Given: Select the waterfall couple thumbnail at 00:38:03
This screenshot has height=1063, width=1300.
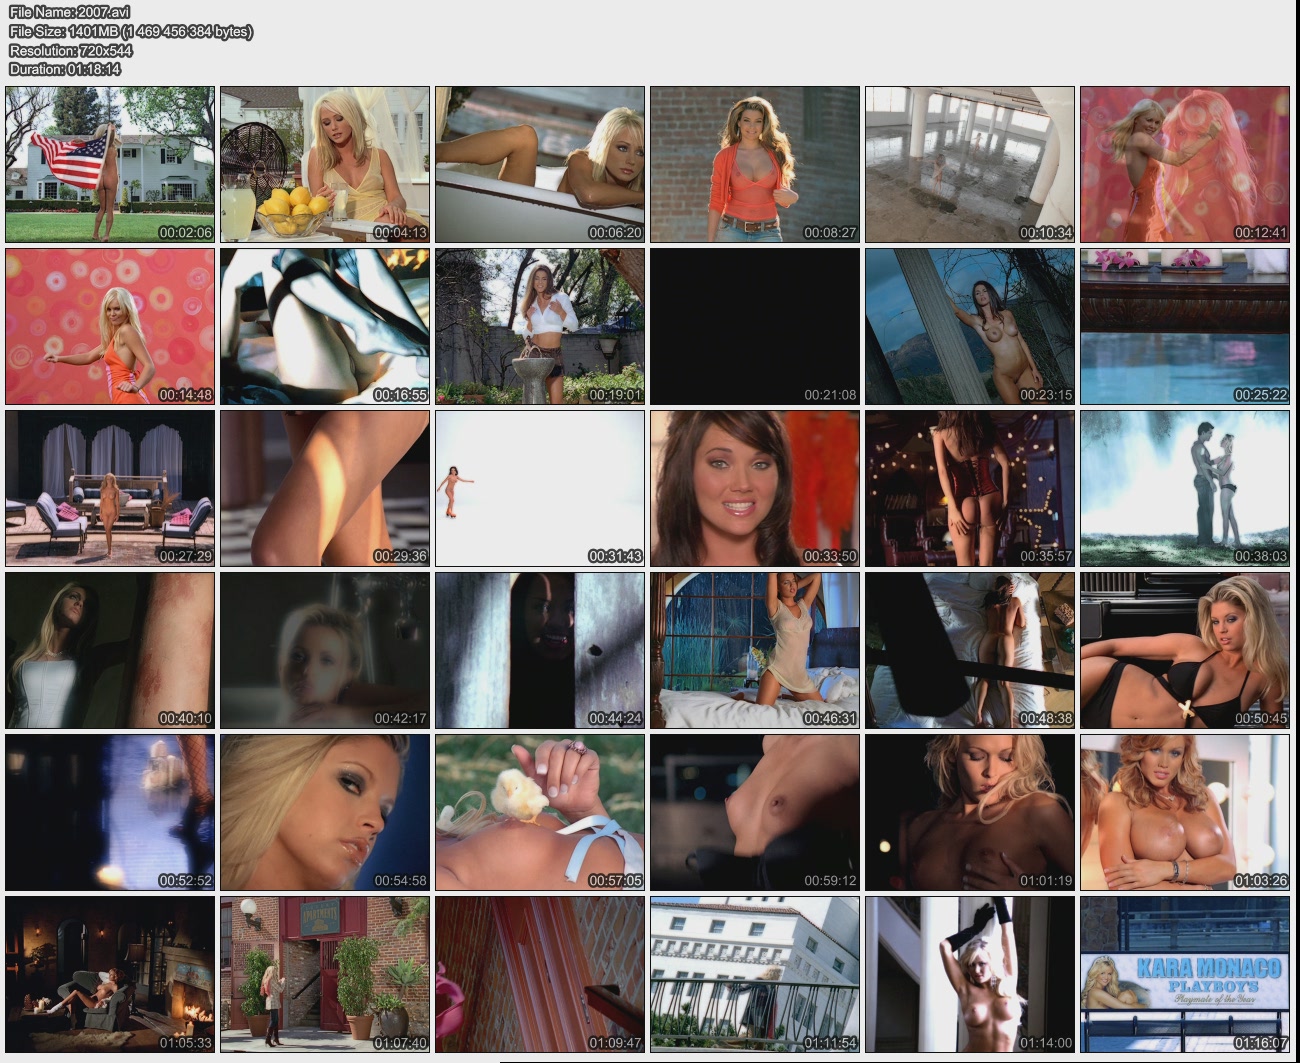Looking at the screenshot, I should (x=1185, y=488).
